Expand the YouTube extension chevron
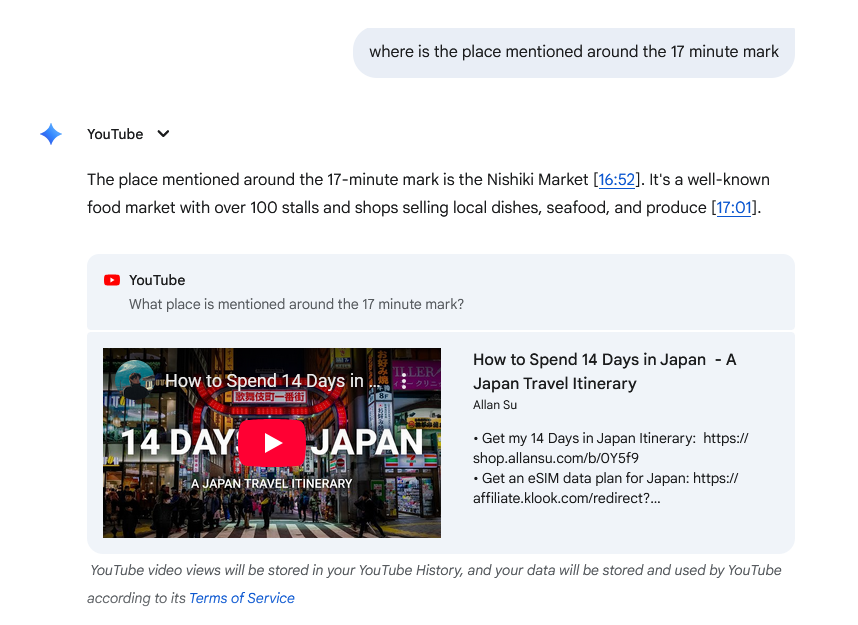This screenshot has width=858, height=625. pyautogui.click(x=163, y=134)
